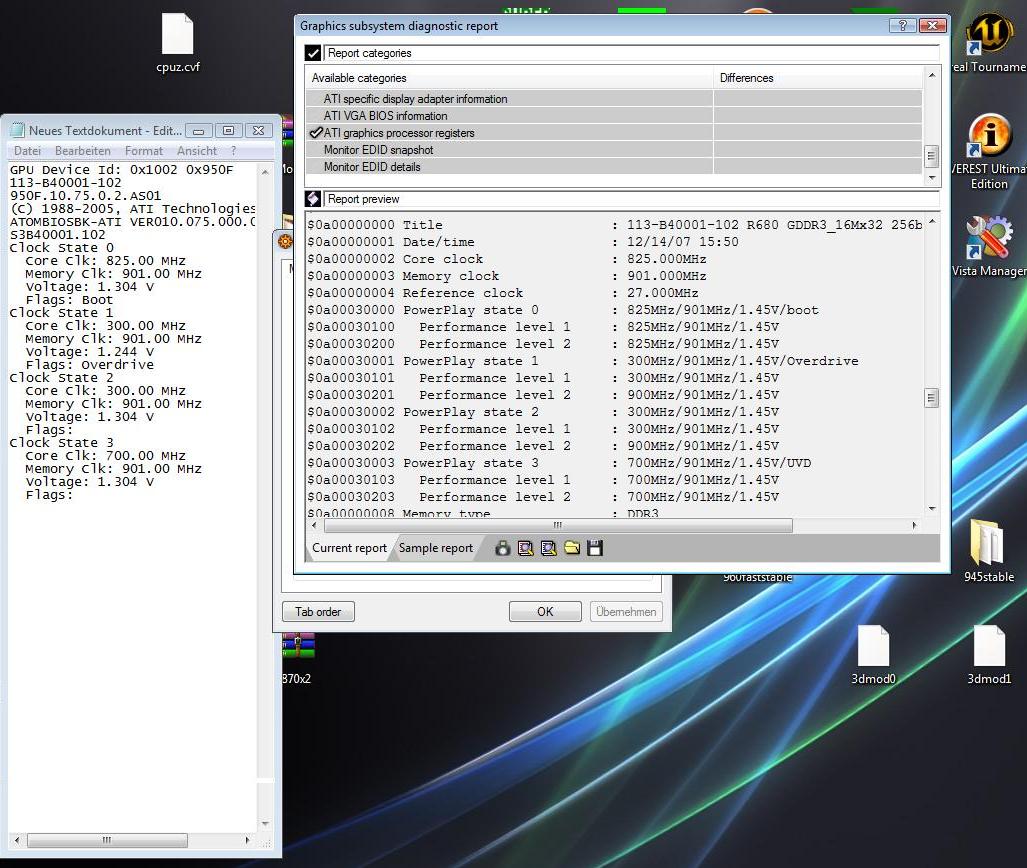Click the Differences column header

818,78
